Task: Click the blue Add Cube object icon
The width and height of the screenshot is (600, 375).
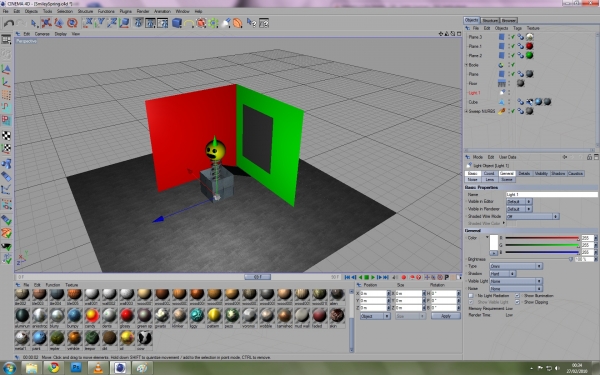Action: click(176, 23)
